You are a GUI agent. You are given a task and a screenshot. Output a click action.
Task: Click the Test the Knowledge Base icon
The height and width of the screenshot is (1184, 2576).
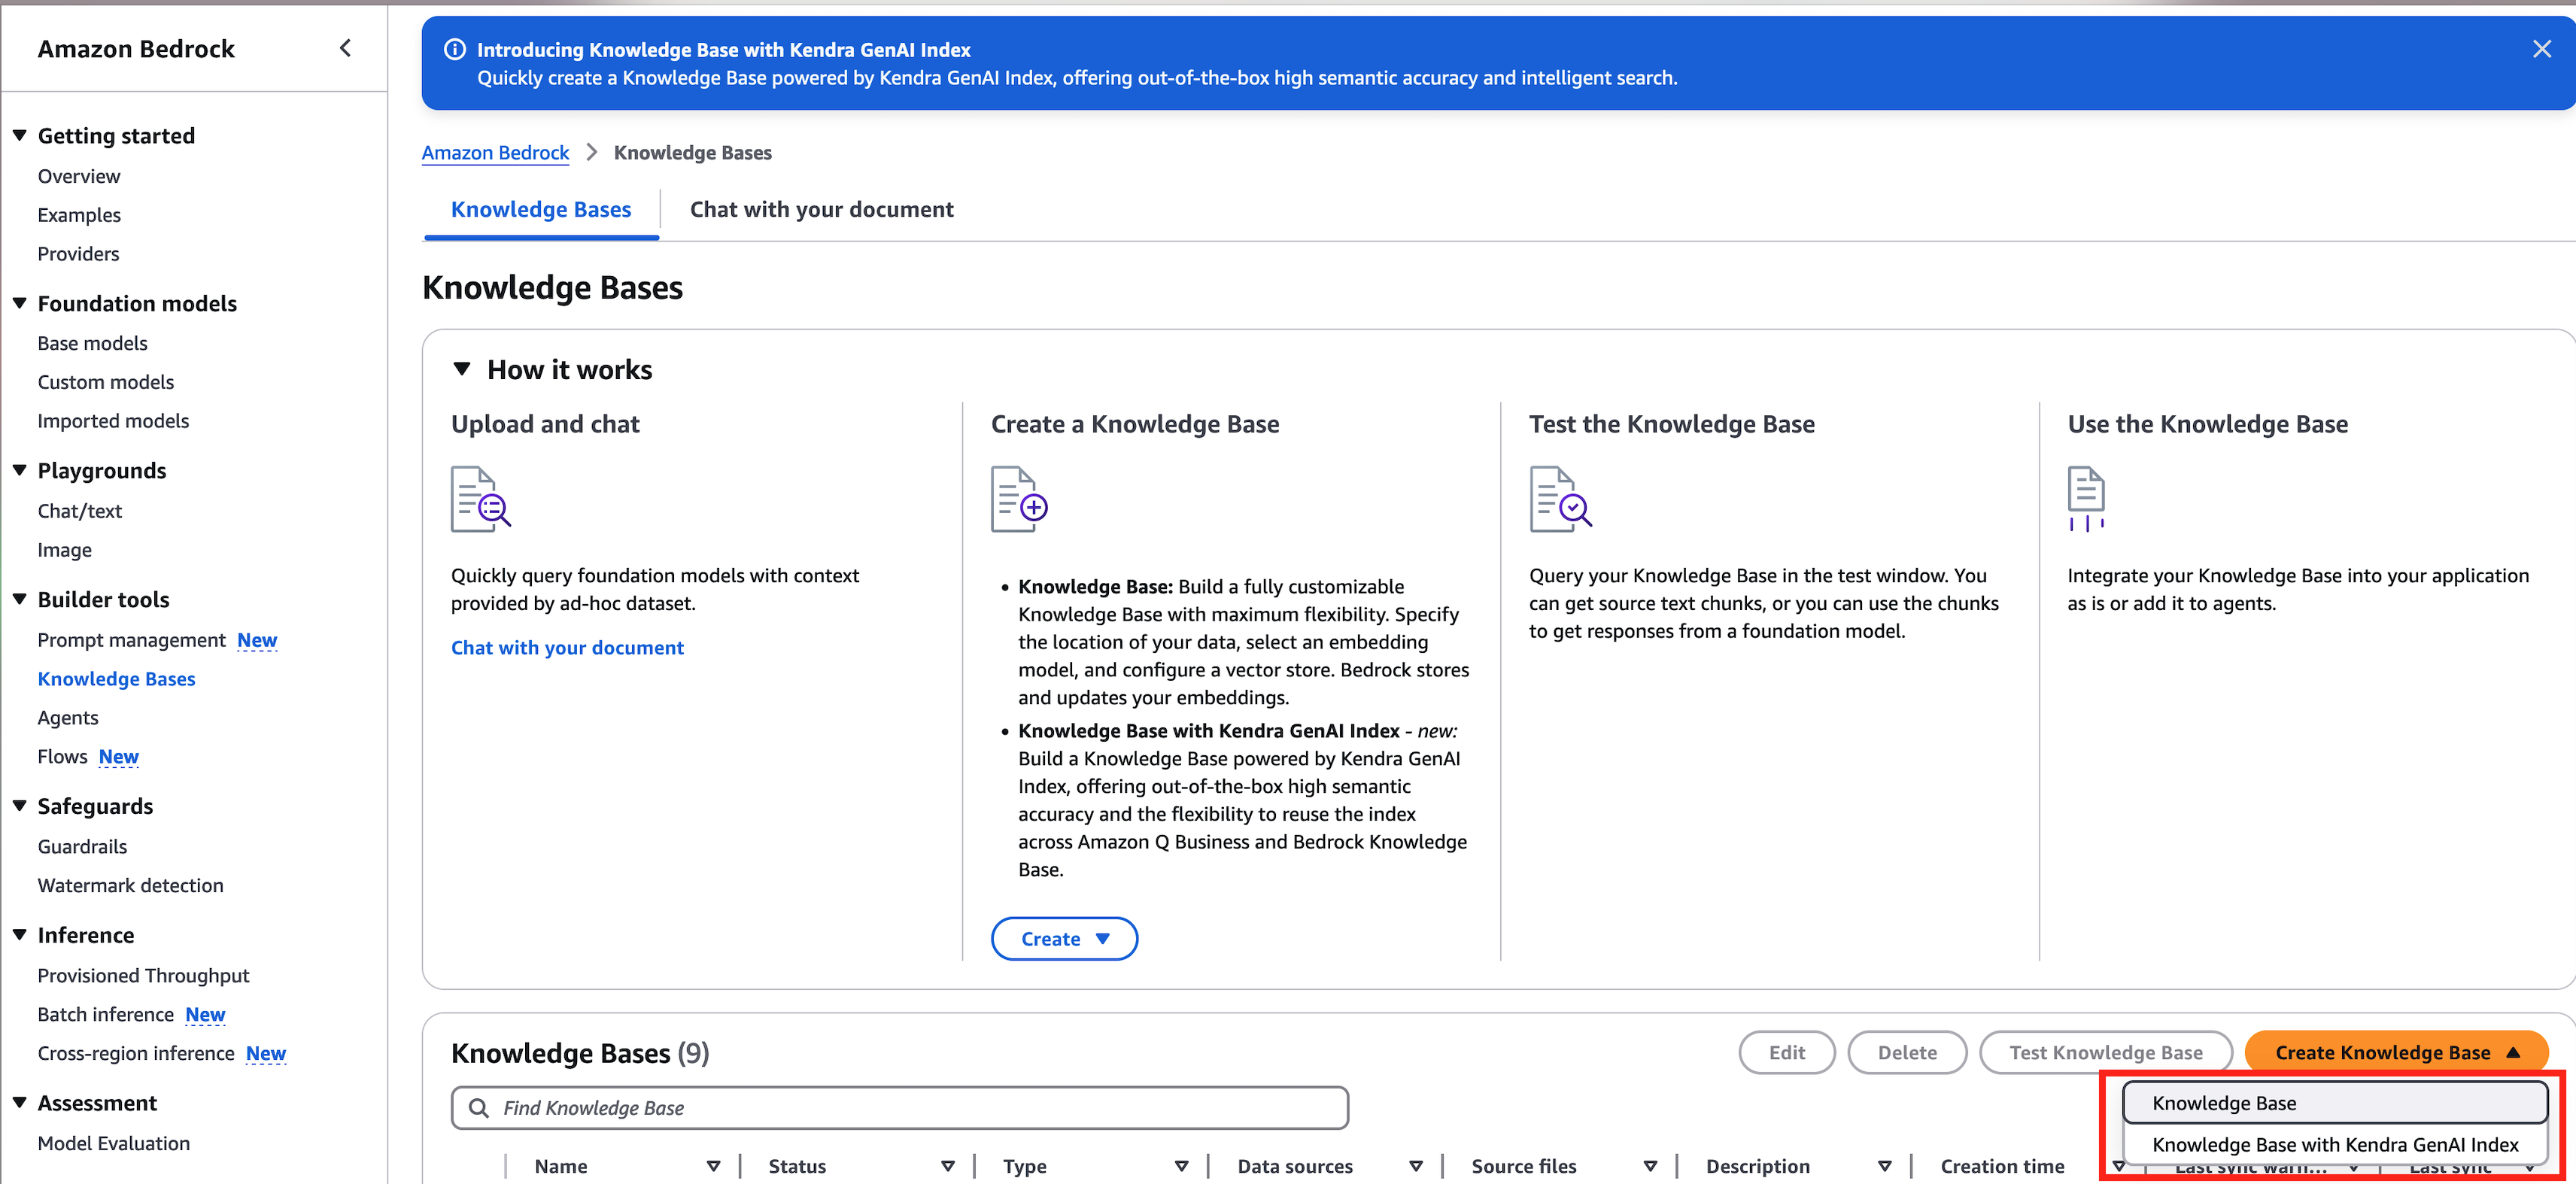[x=1559, y=498]
